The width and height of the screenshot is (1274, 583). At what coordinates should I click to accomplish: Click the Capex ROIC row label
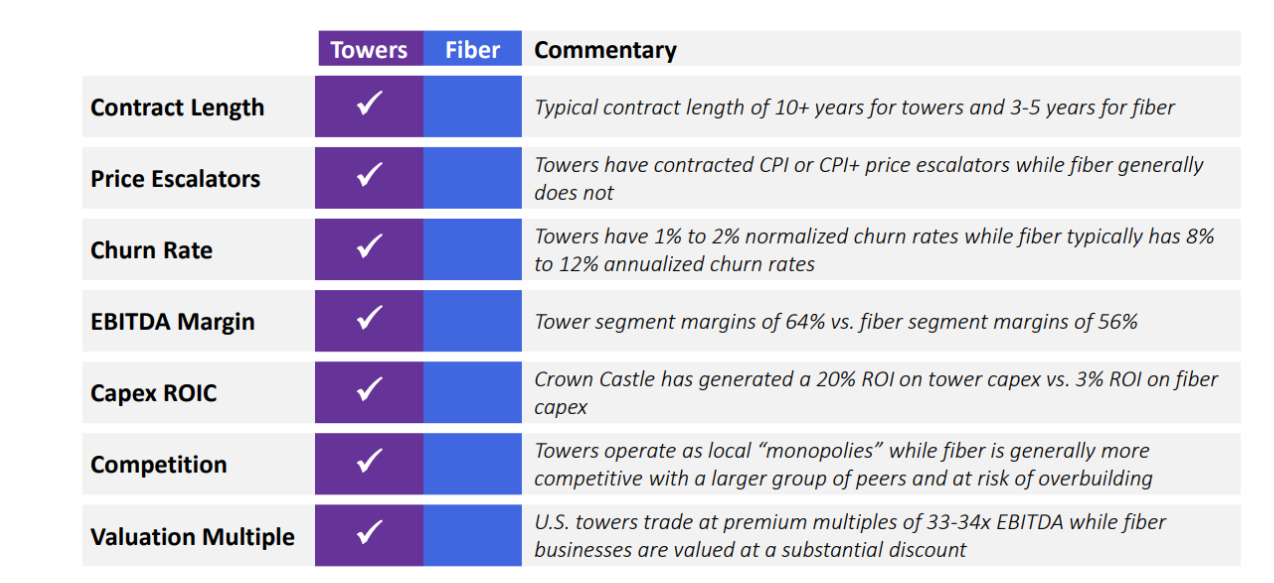[153, 393]
